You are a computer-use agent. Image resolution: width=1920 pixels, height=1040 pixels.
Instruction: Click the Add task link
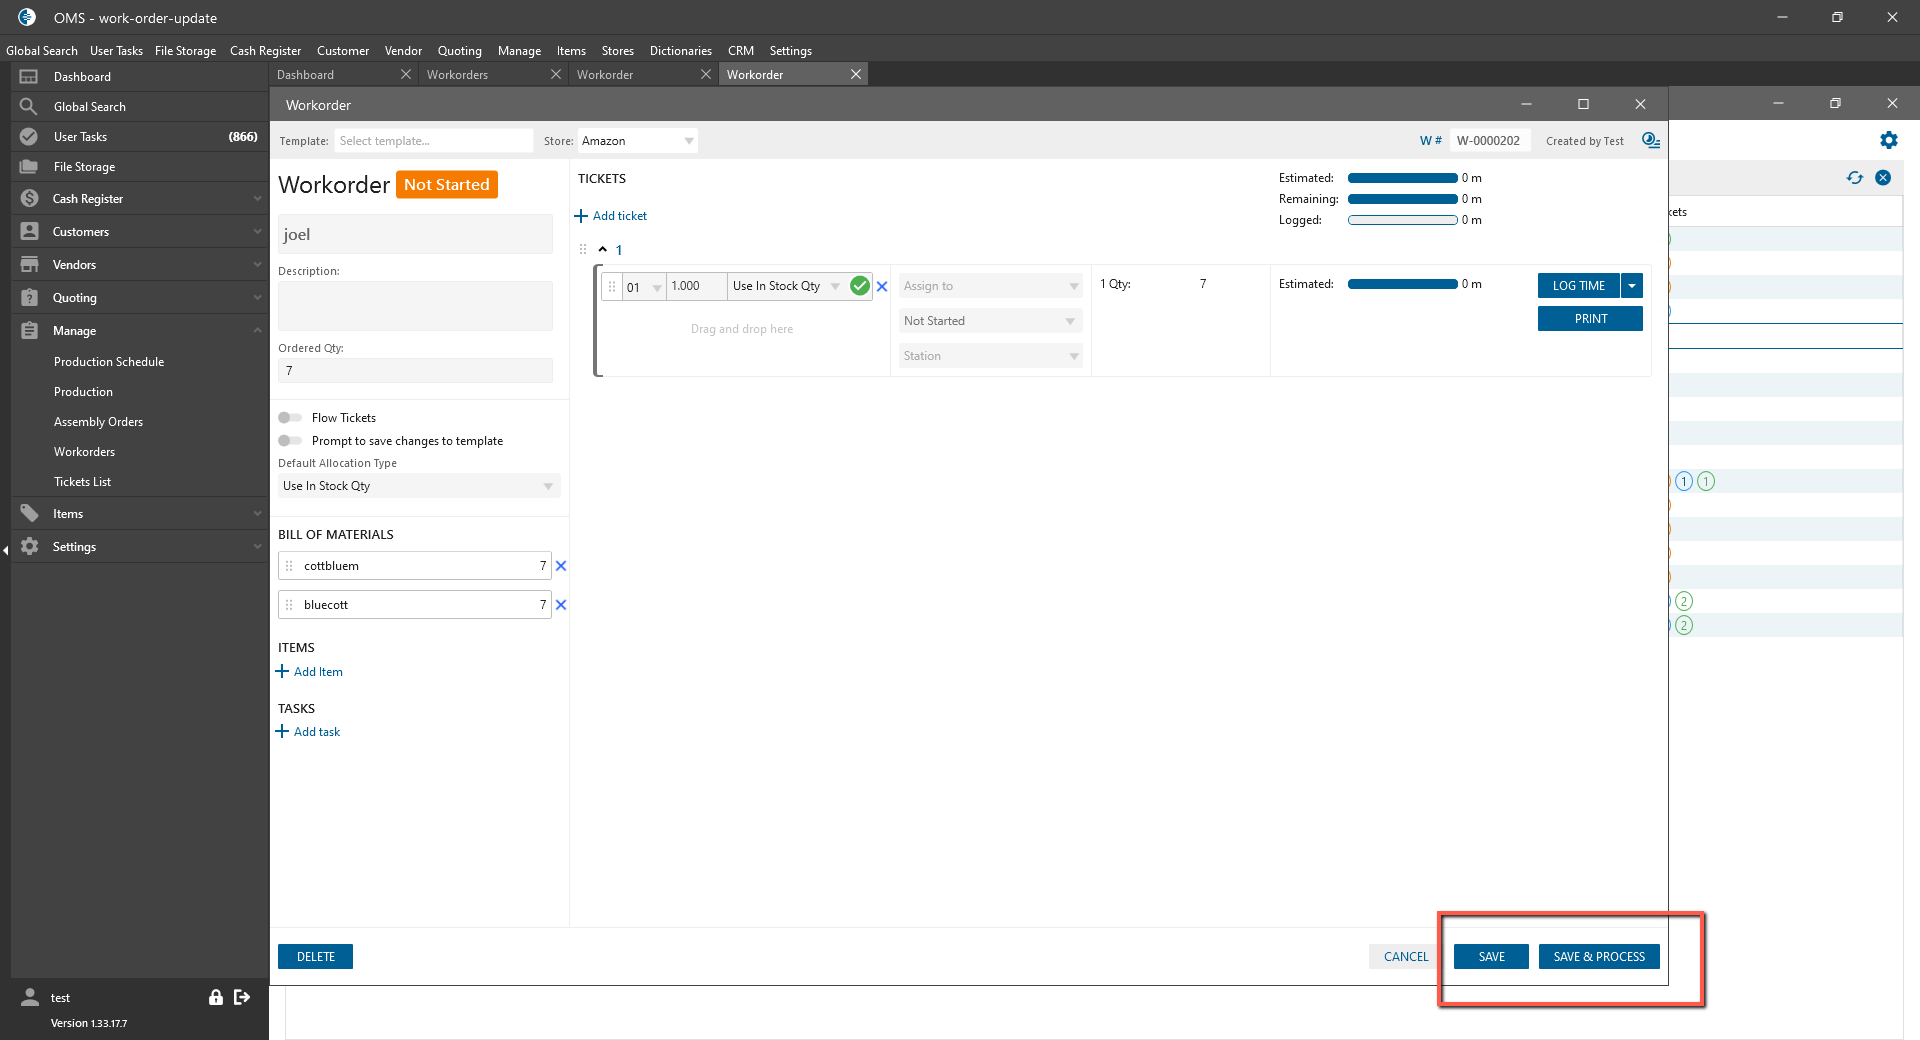click(x=309, y=732)
